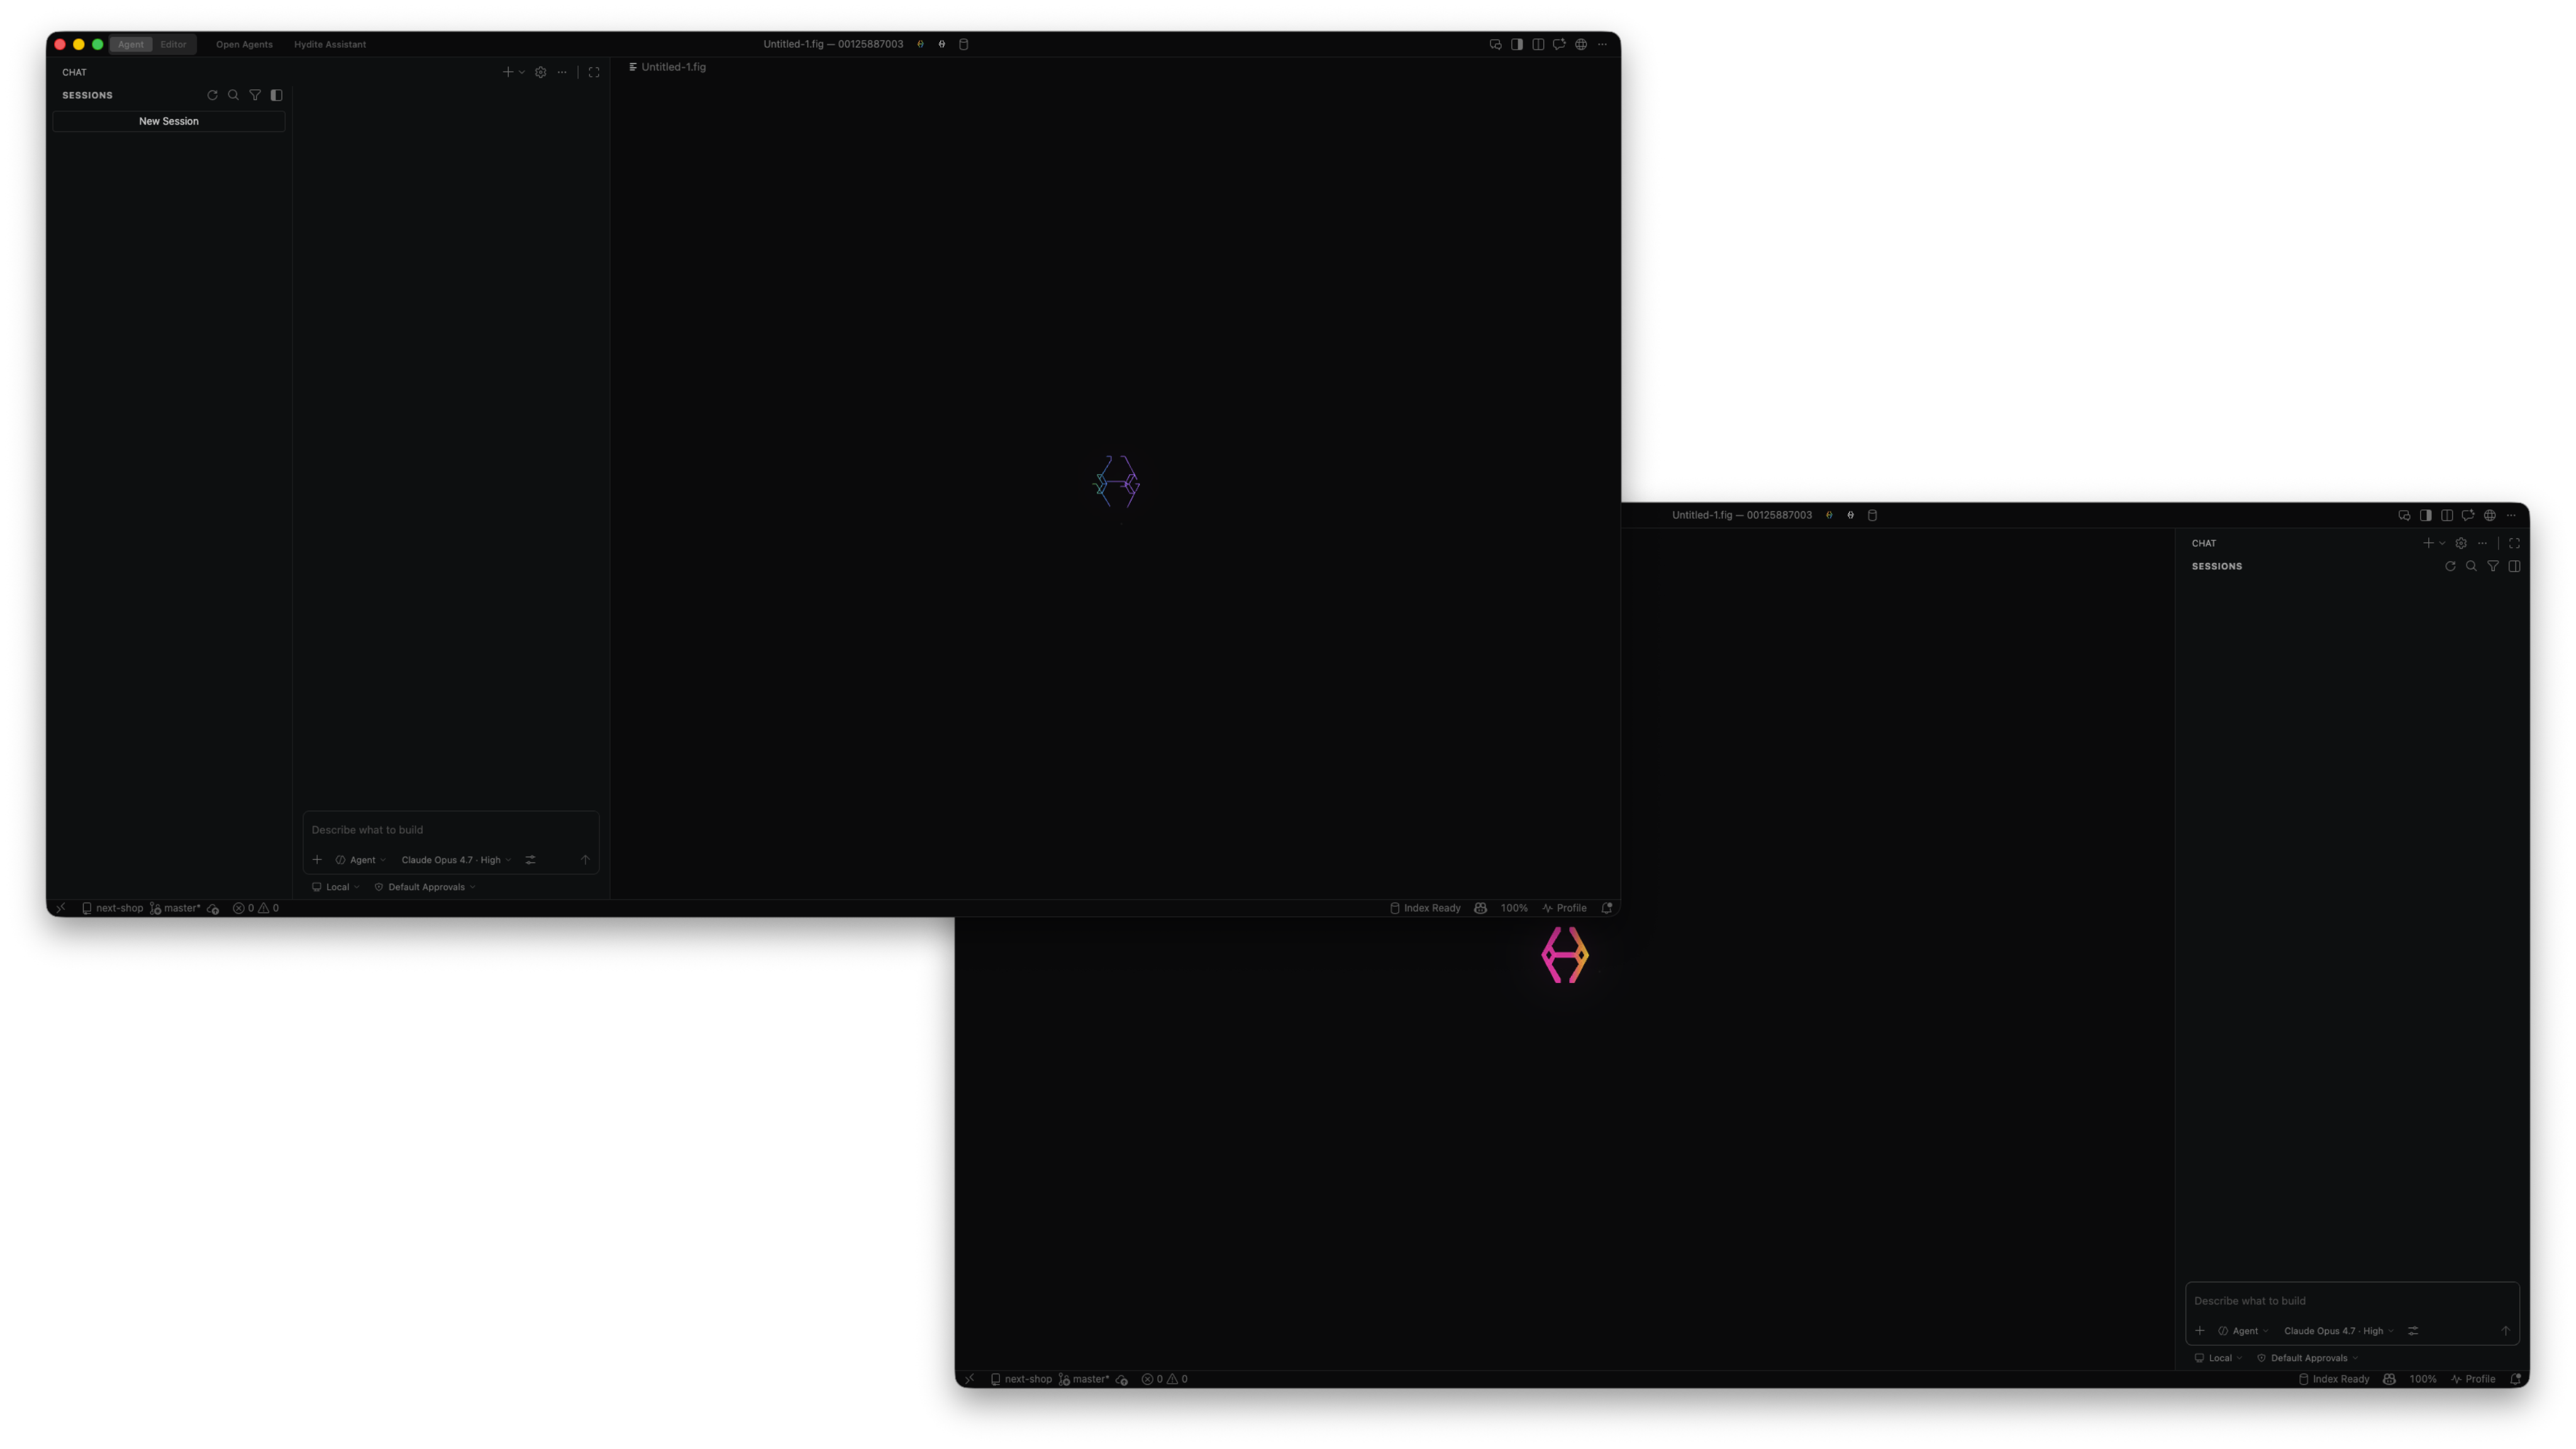Open the title bar ellipsis menu in front window

(1602, 44)
